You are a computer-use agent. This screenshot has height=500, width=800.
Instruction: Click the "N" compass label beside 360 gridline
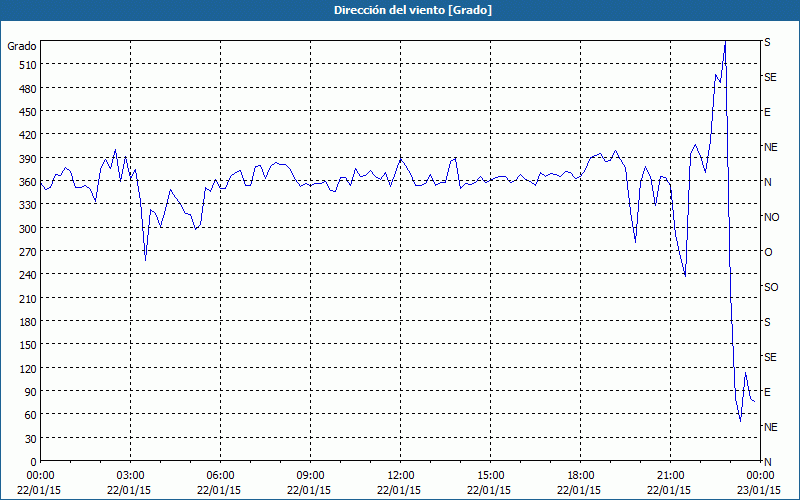pos(767,182)
